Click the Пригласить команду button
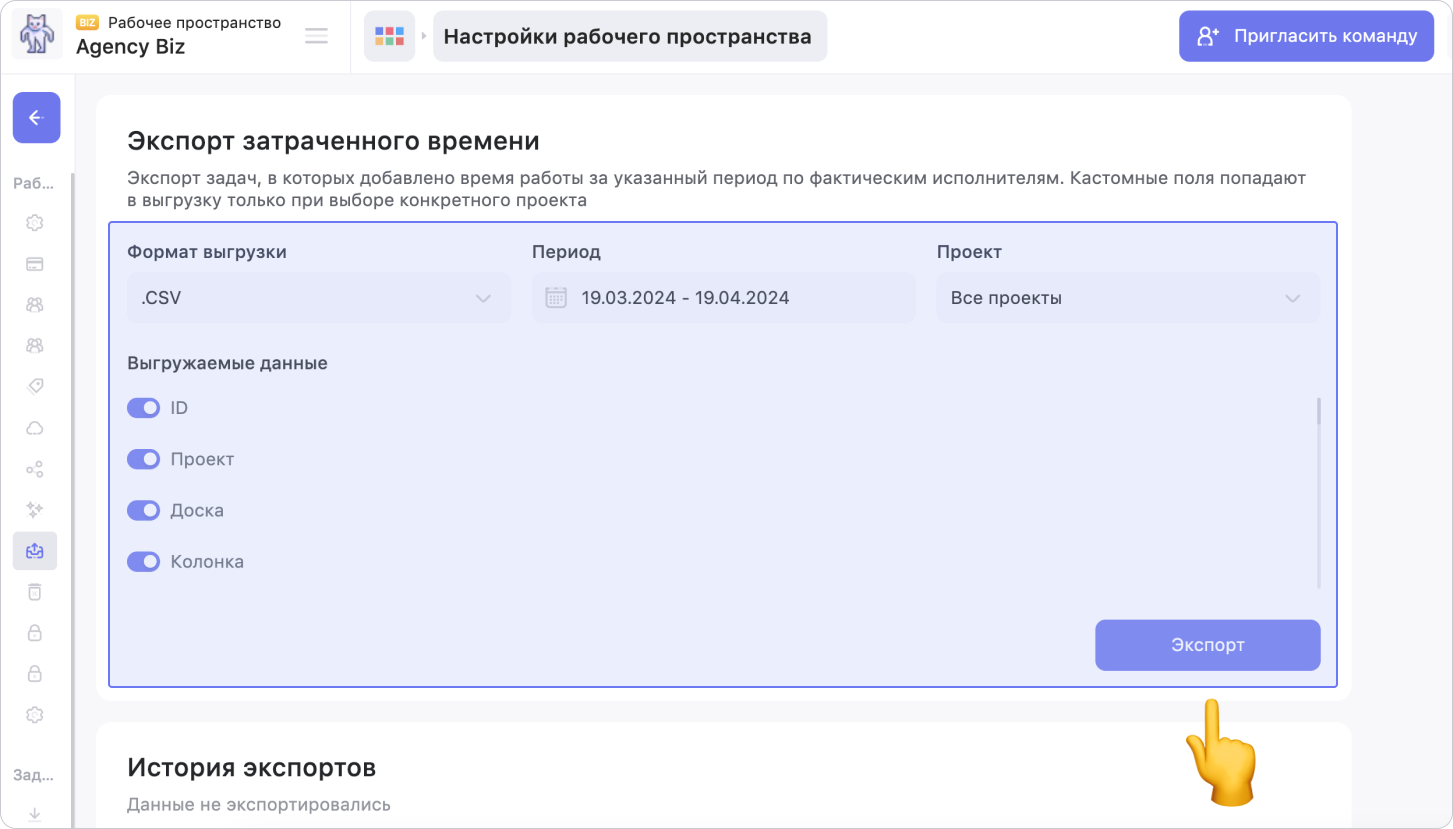 (1307, 37)
